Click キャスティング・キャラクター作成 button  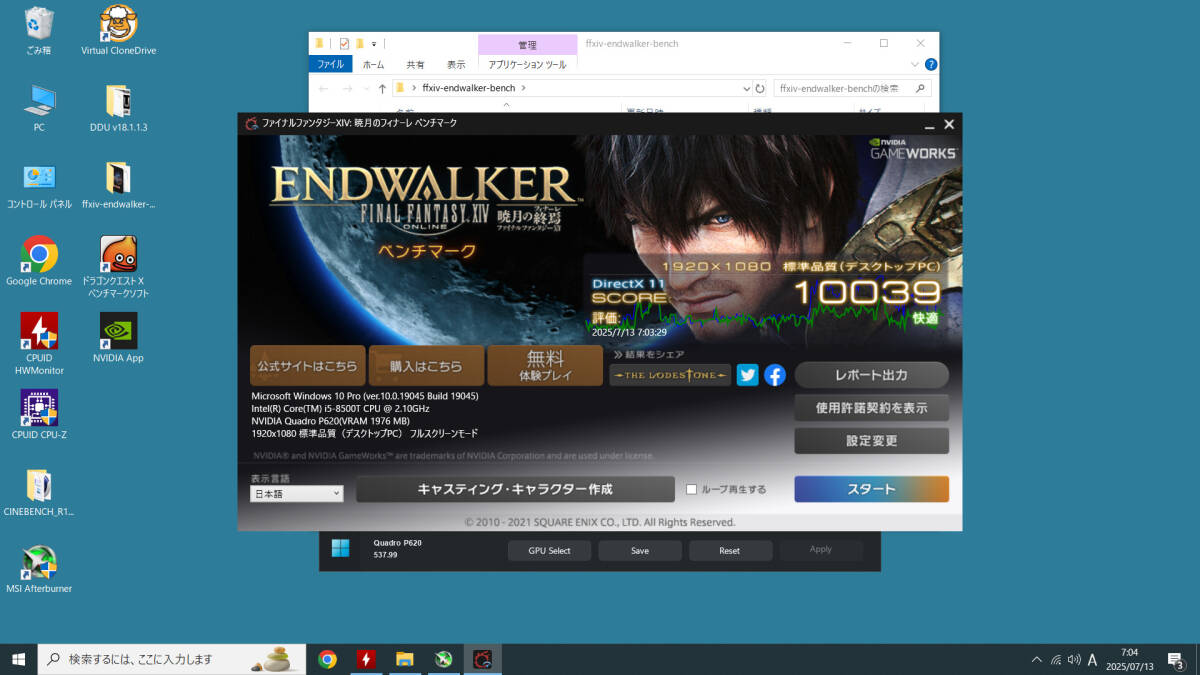click(515, 489)
